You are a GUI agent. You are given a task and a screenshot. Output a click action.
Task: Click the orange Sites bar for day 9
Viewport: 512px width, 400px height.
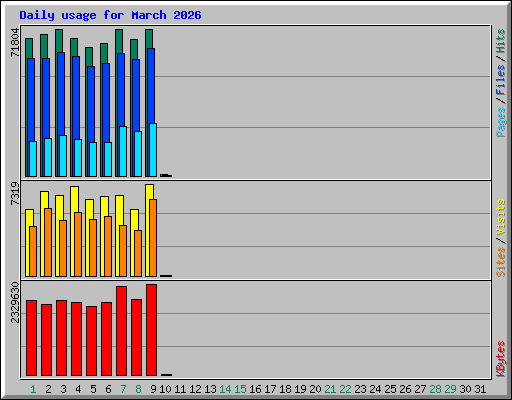tap(153, 238)
